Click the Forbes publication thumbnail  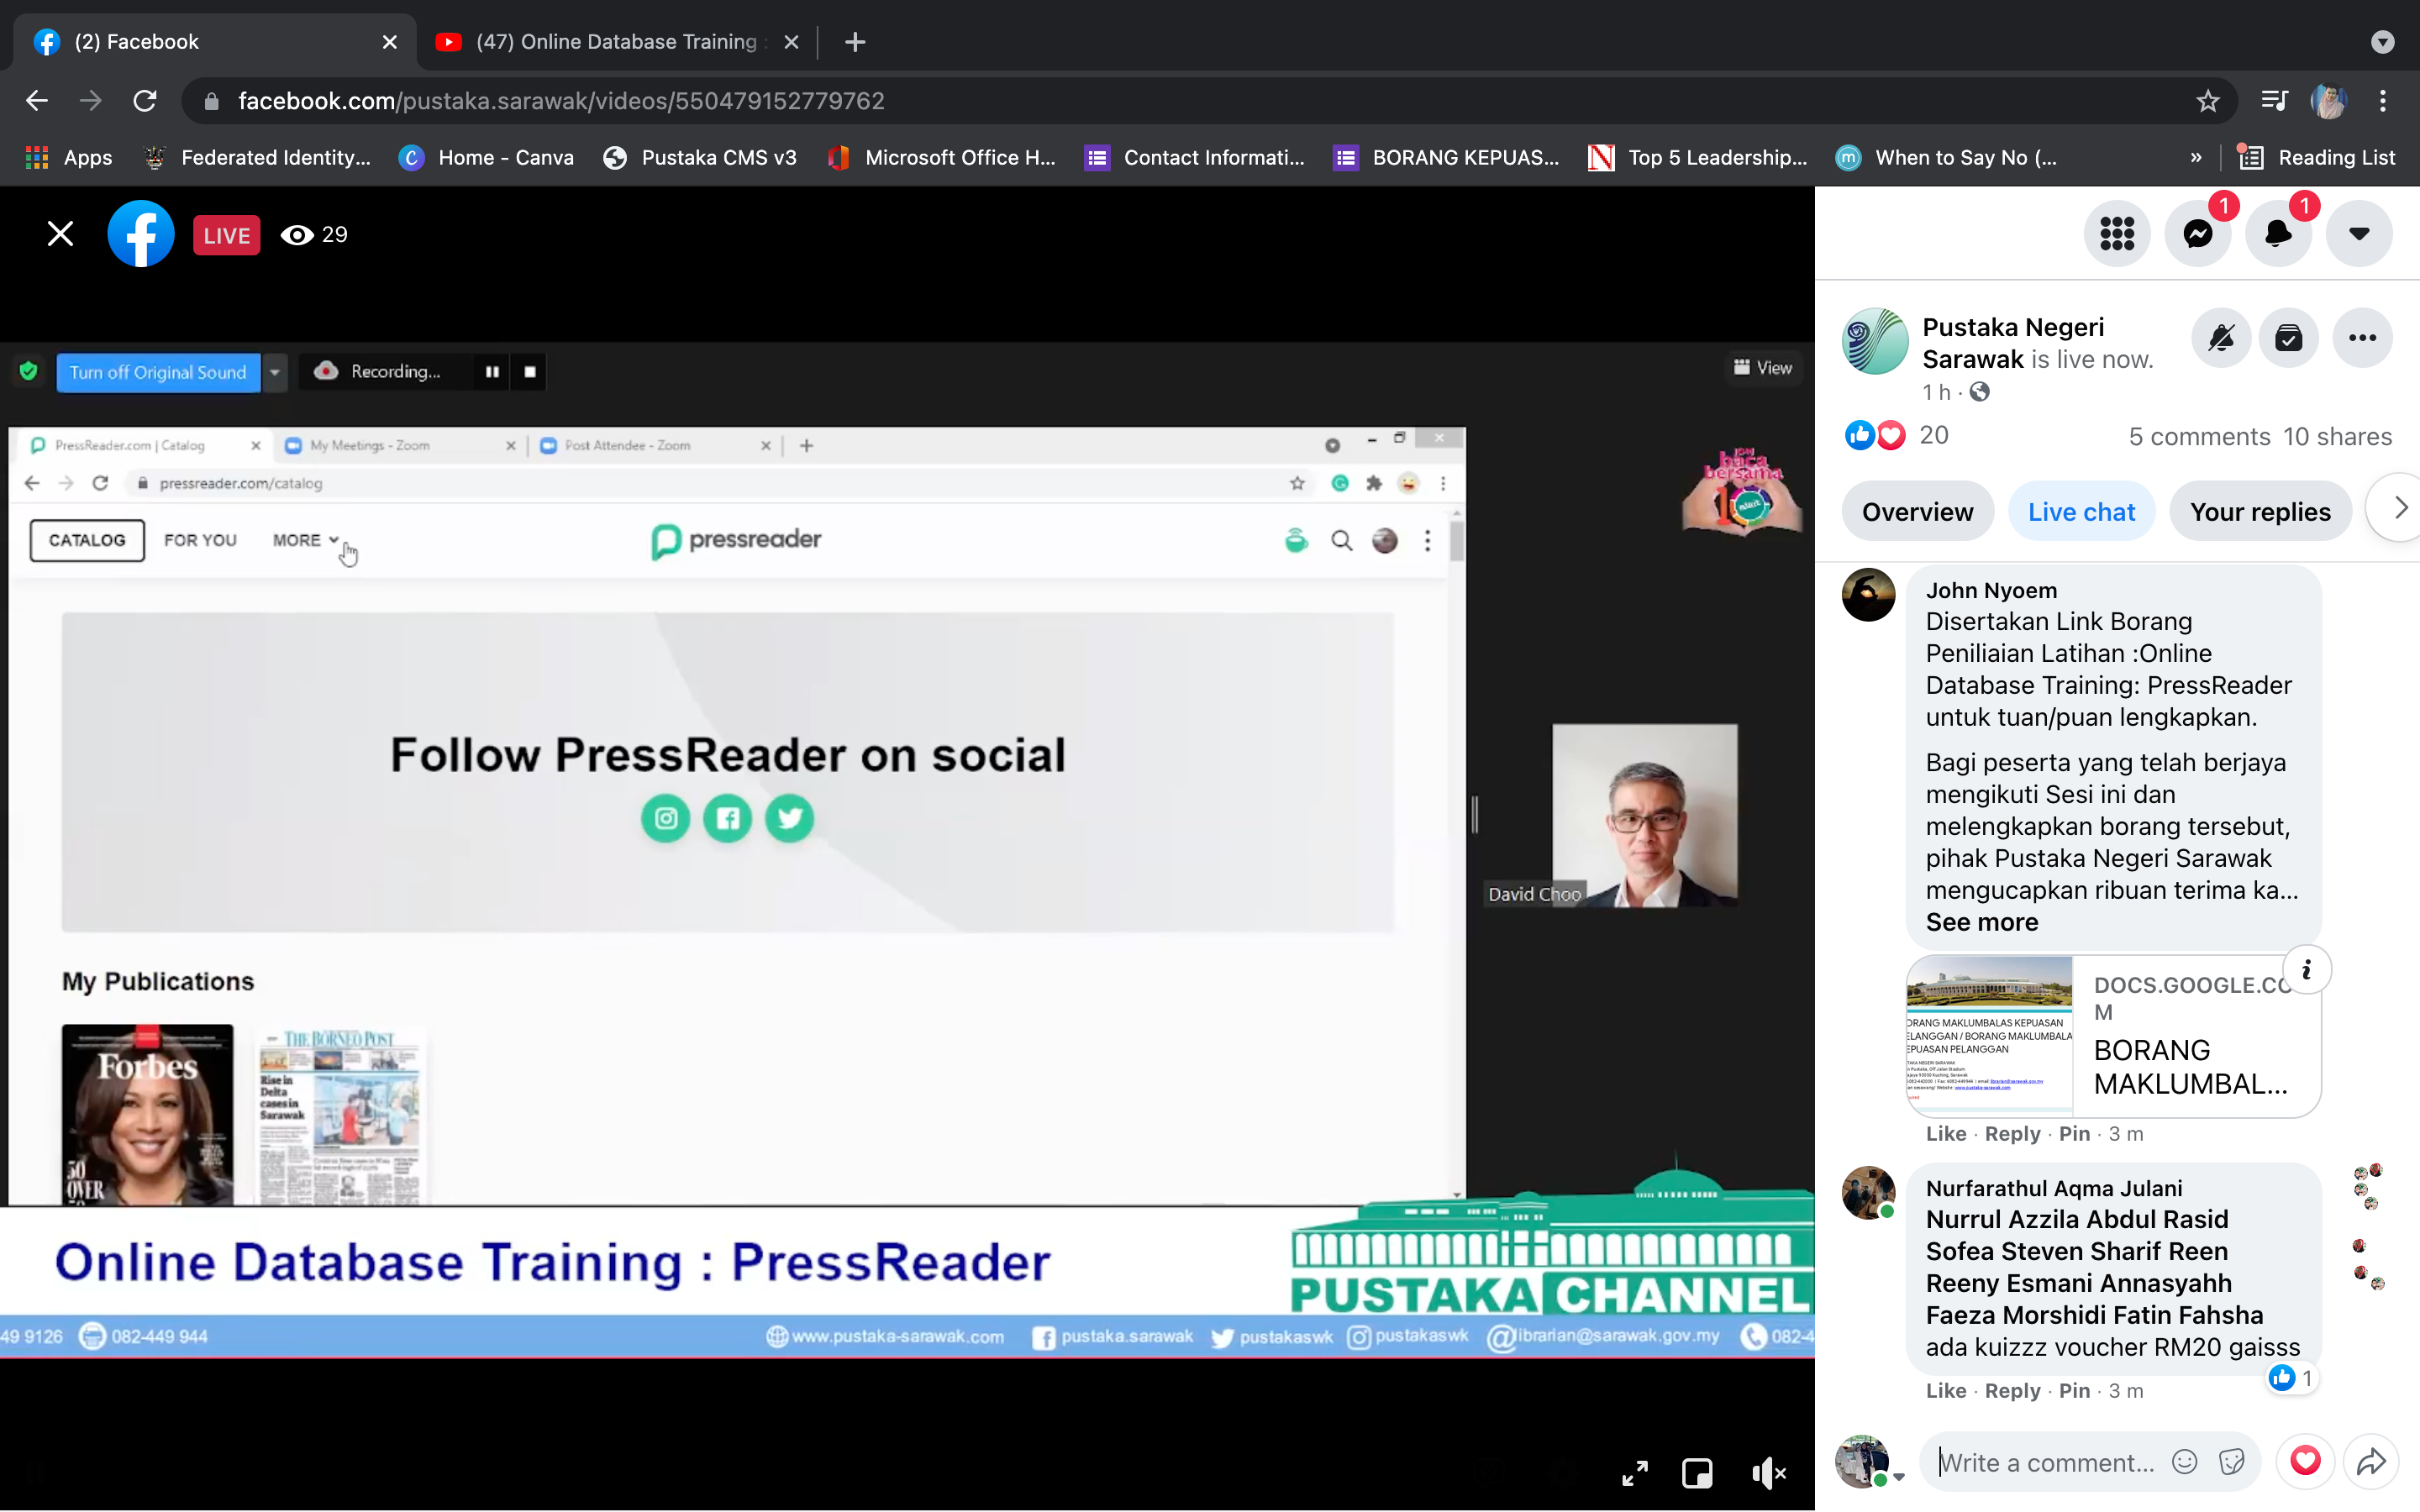tap(147, 1114)
